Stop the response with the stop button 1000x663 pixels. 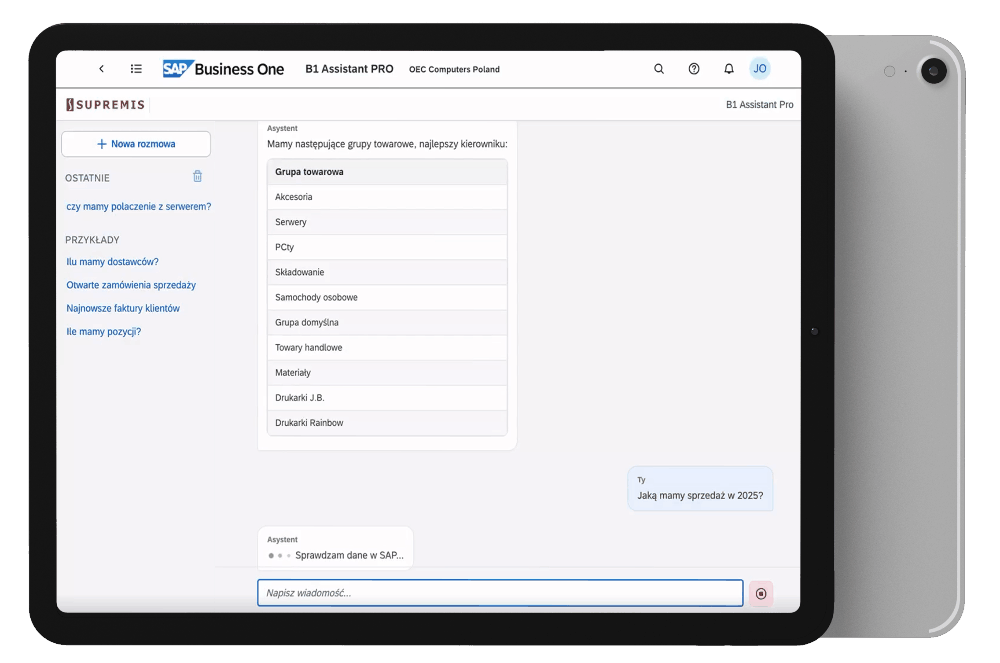click(761, 594)
